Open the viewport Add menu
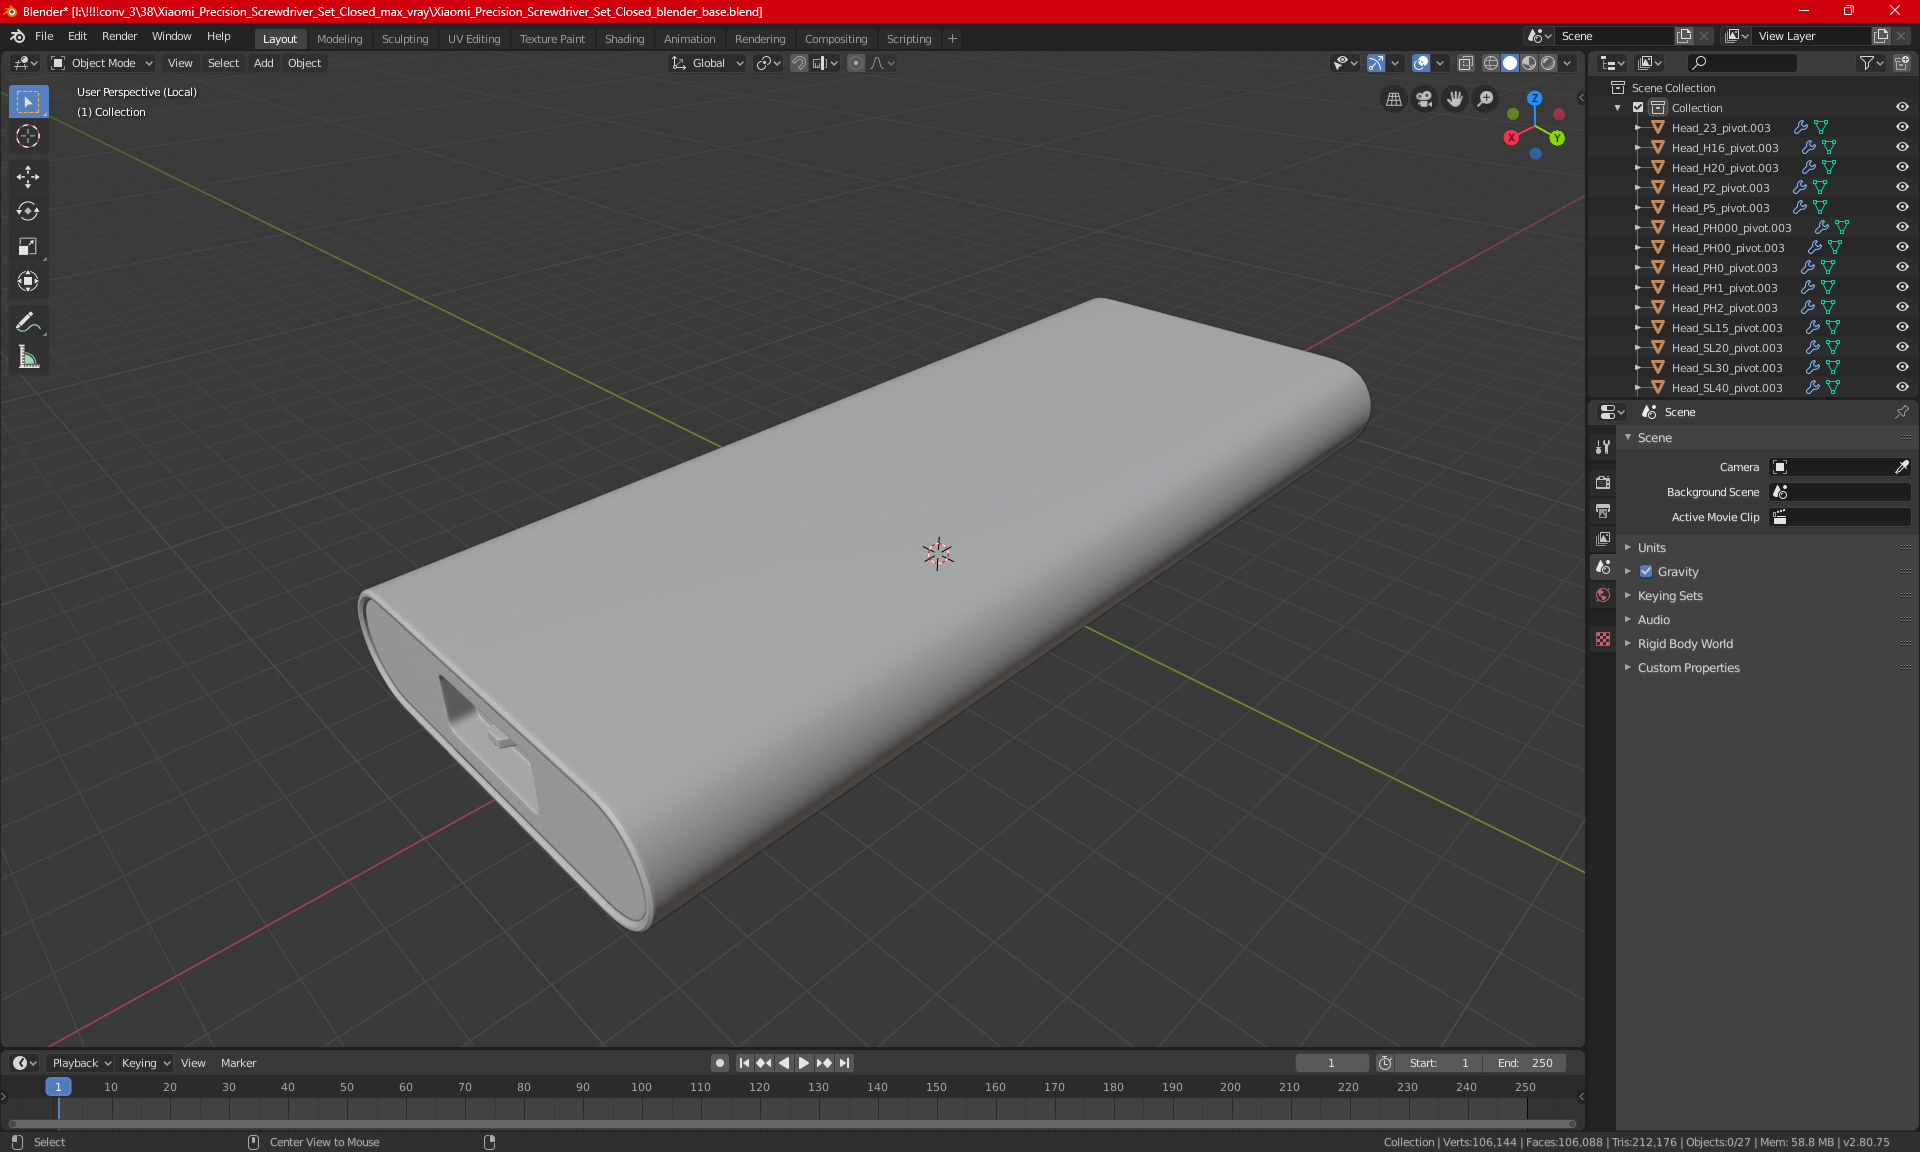The image size is (1920, 1152). (263, 63)
